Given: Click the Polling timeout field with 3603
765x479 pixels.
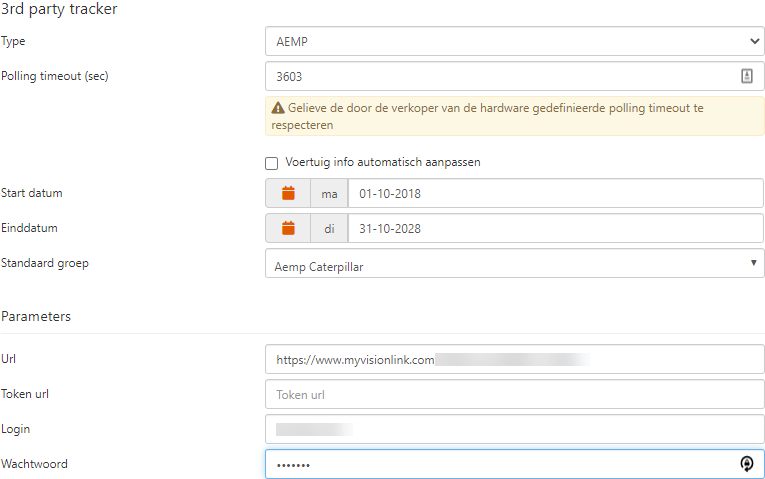Looking at the screenshot, I should coord(500,76).
